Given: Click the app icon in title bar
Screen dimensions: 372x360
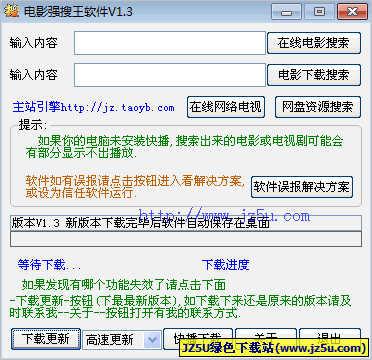Looking at the screenshot, I should 11,11.
